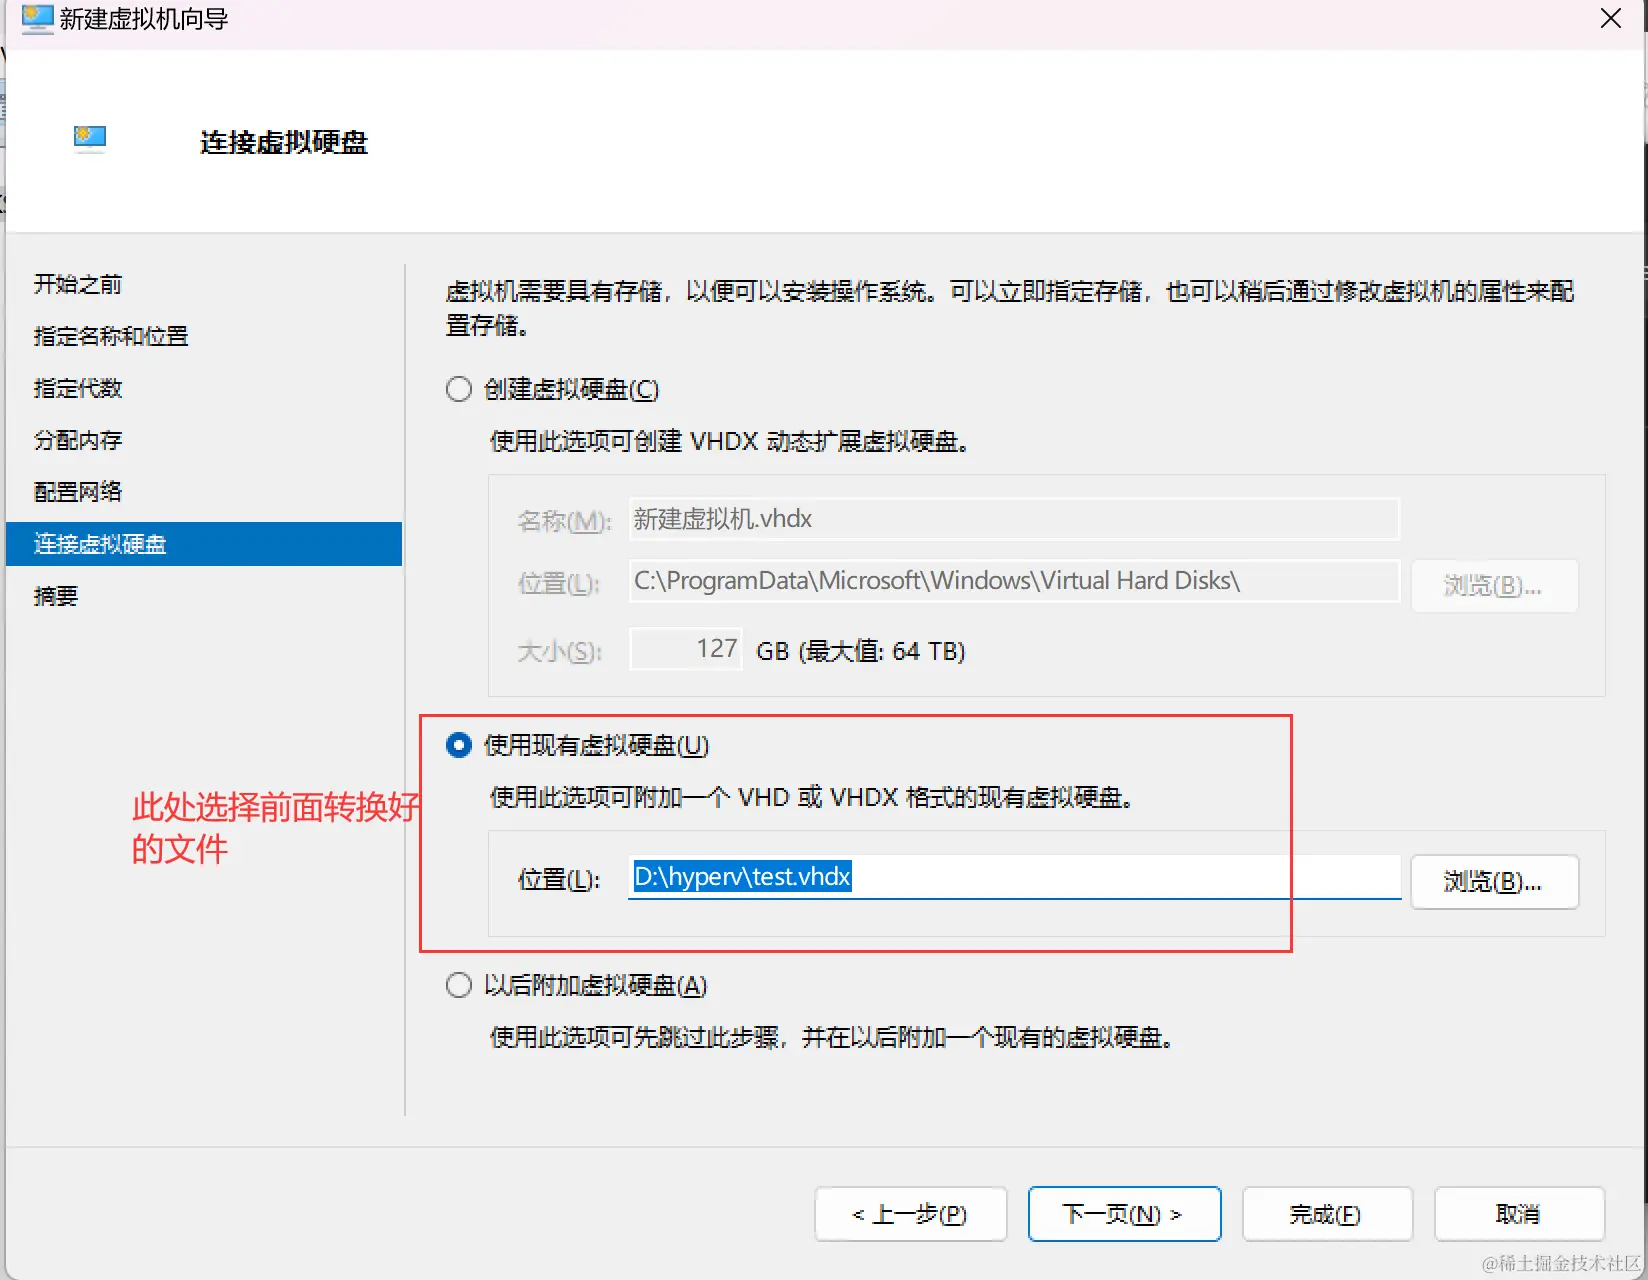
Task: Click the disk size 127 GB field
Action: coord(685,648)
